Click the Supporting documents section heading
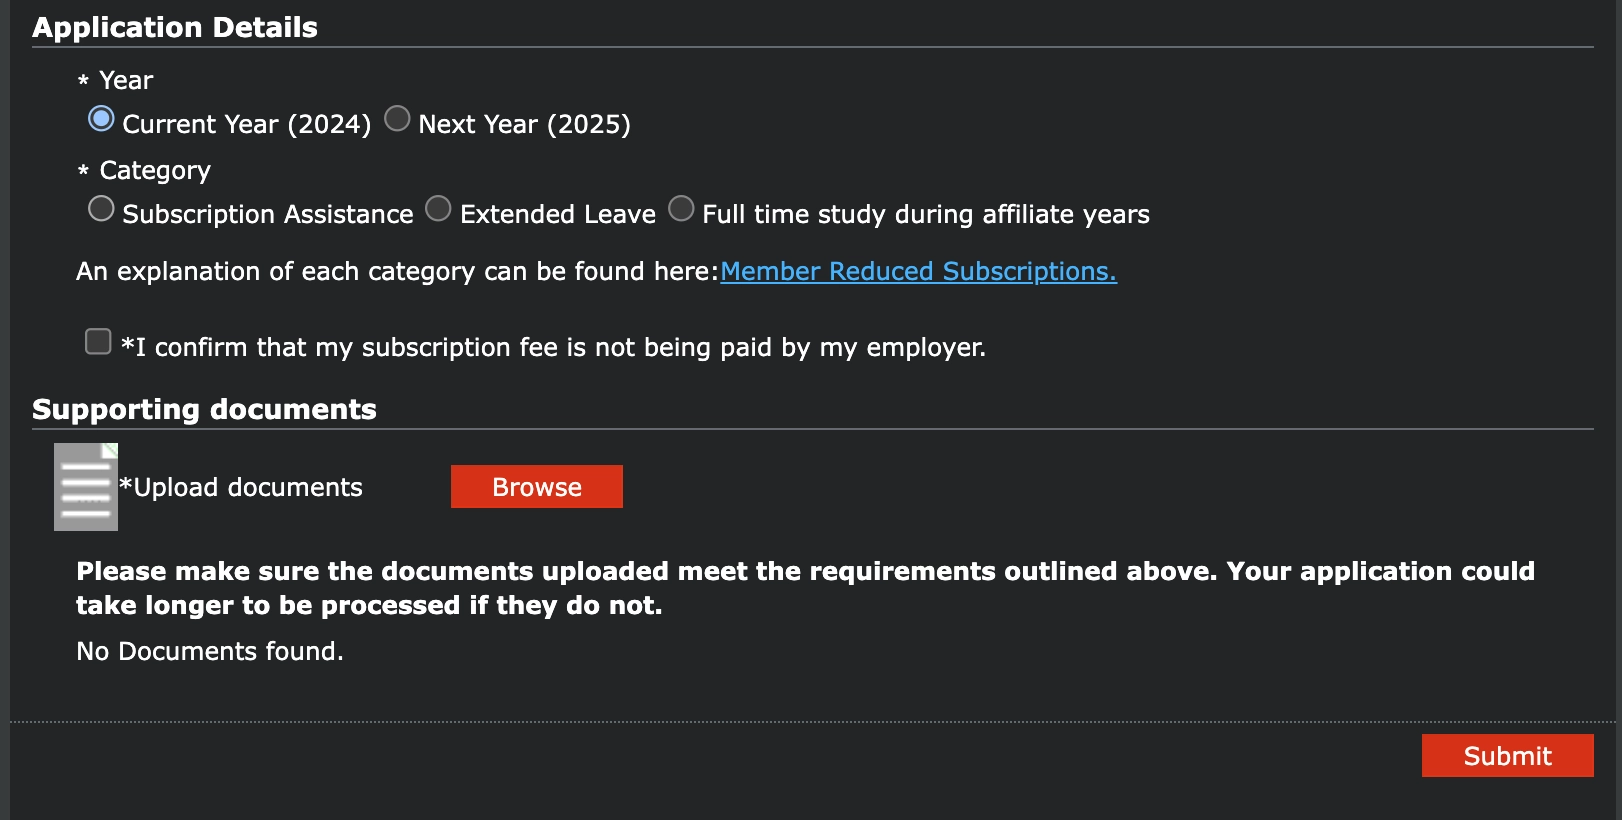This screenshot has width=1622, height=820. pyautogui.click(x=204, y=409)
